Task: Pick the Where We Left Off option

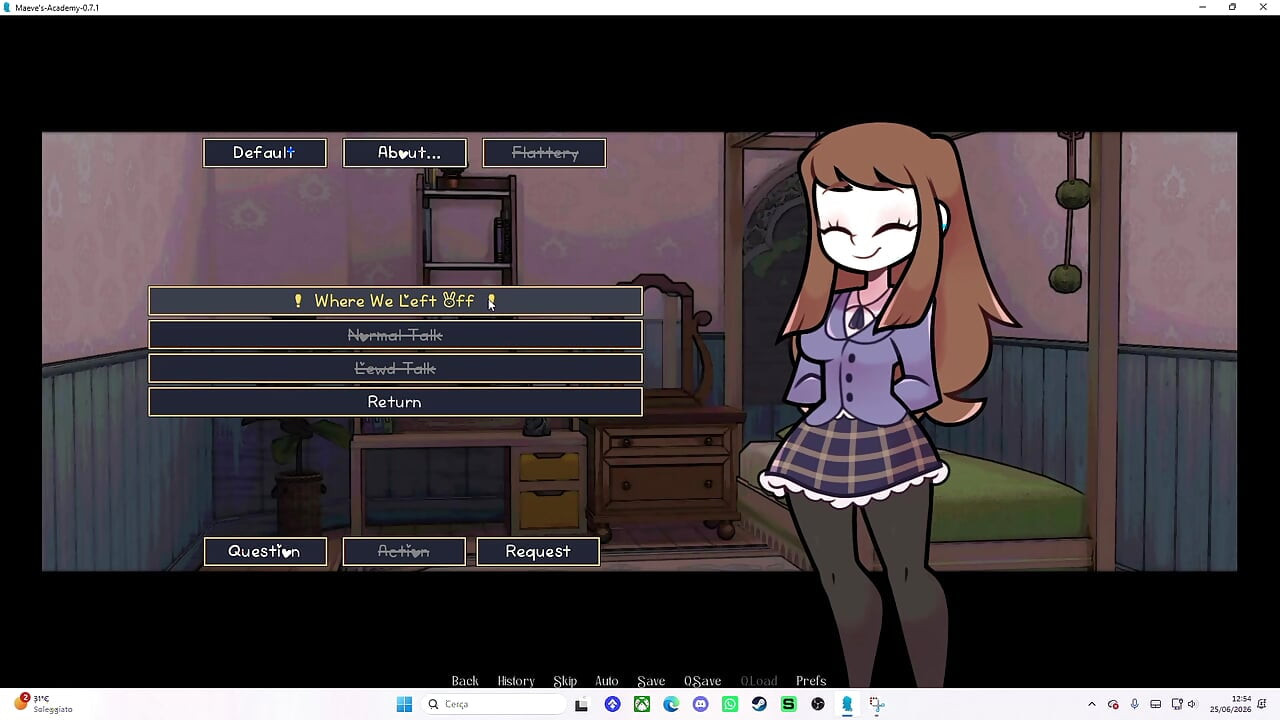Action: coord(395,301)
